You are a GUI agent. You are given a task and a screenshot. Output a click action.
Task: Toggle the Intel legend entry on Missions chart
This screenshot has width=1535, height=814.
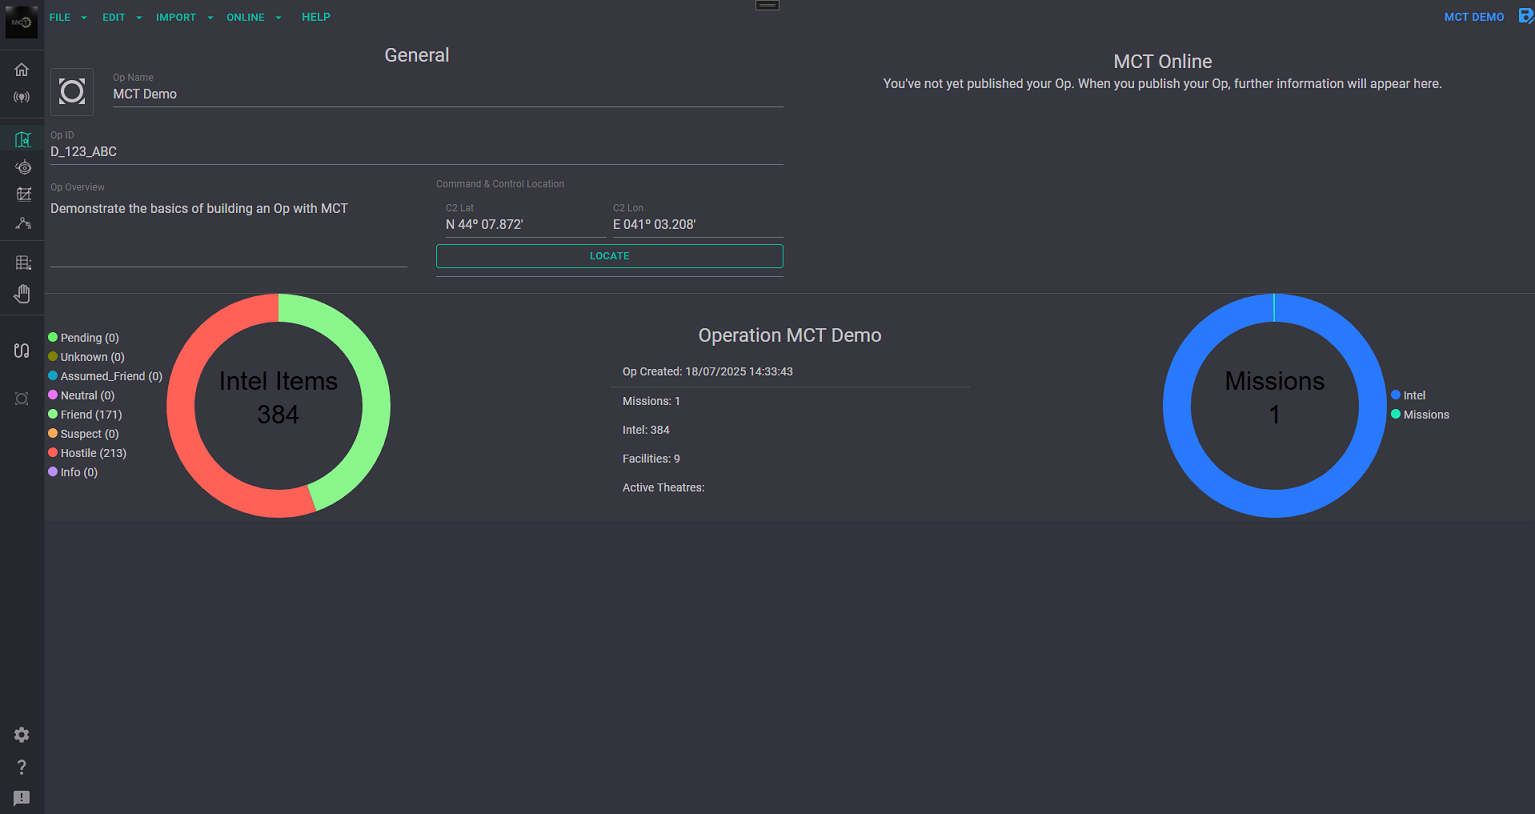tap(1413, 396)
